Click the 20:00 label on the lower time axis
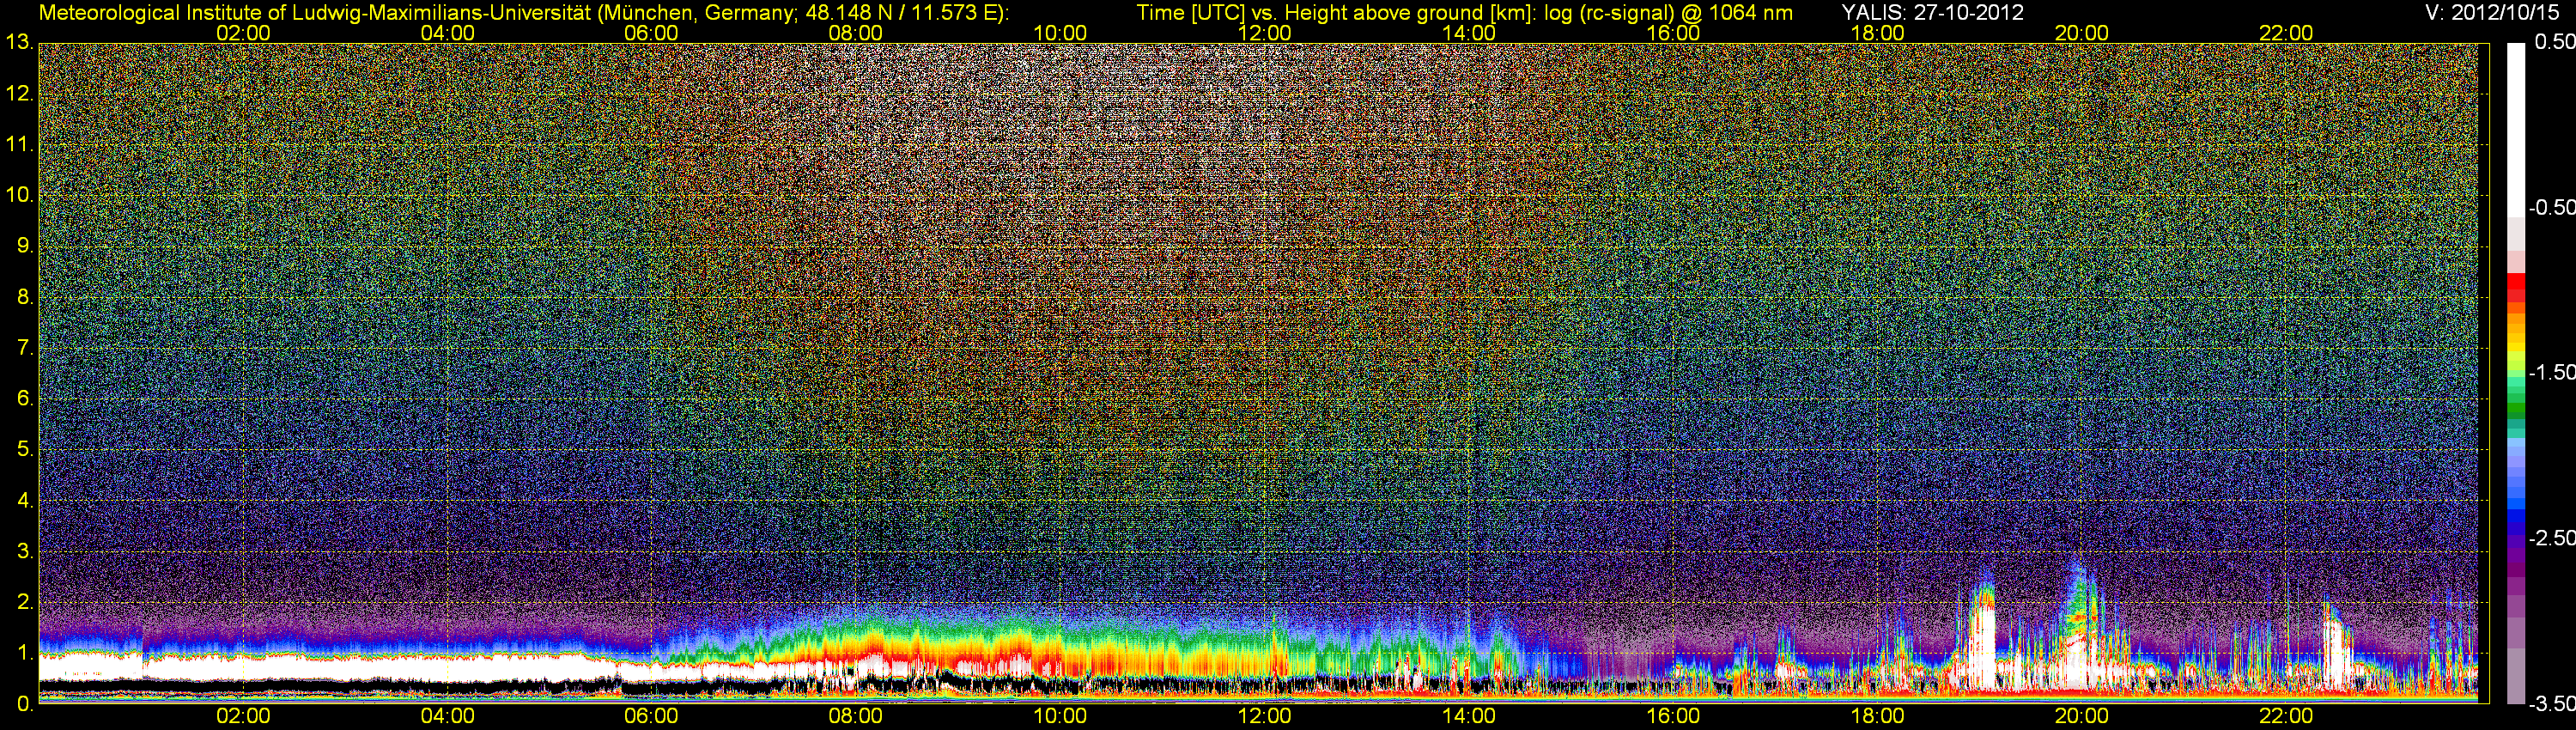The width and height of the screenshot is (2576, 730). click(x=2082, y=716)
